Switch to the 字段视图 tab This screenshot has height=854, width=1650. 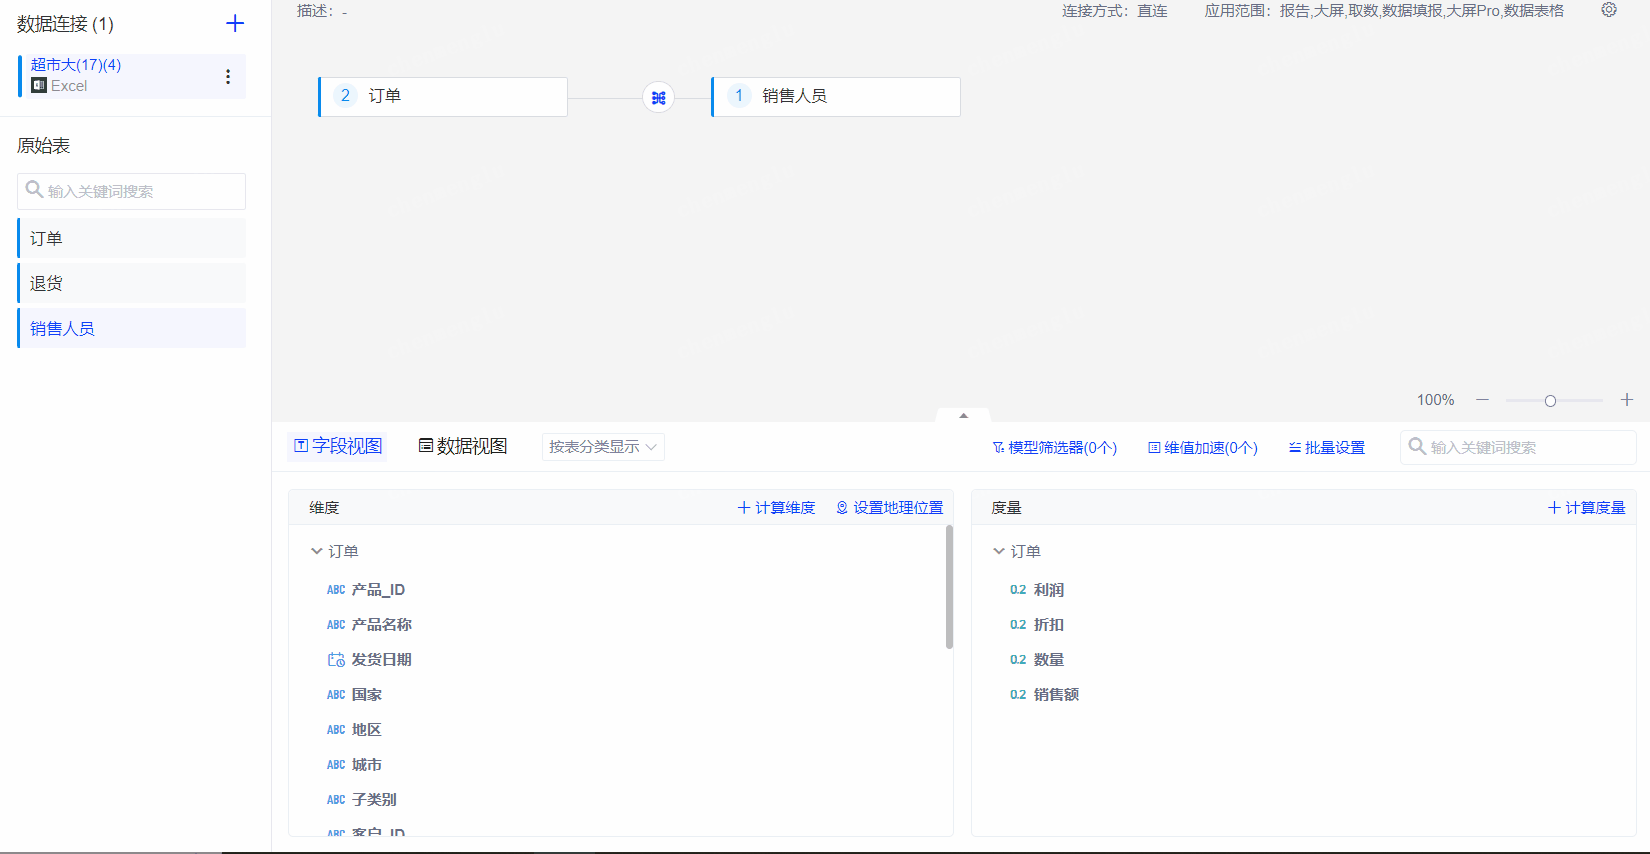point(338,446)
